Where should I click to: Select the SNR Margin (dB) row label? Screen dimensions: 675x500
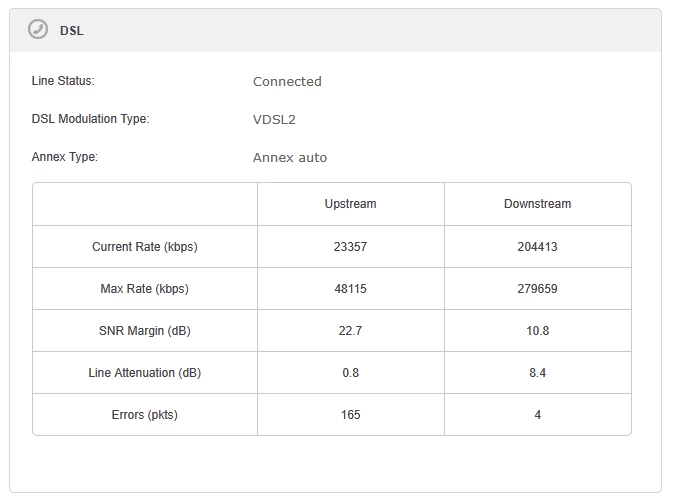pos(145,331)
